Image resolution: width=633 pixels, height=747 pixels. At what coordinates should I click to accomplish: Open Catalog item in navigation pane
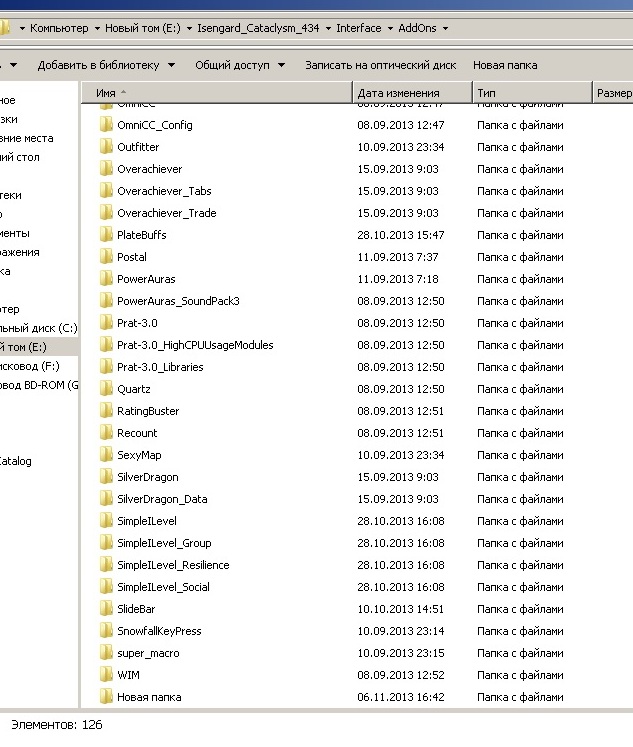[16, 461]
